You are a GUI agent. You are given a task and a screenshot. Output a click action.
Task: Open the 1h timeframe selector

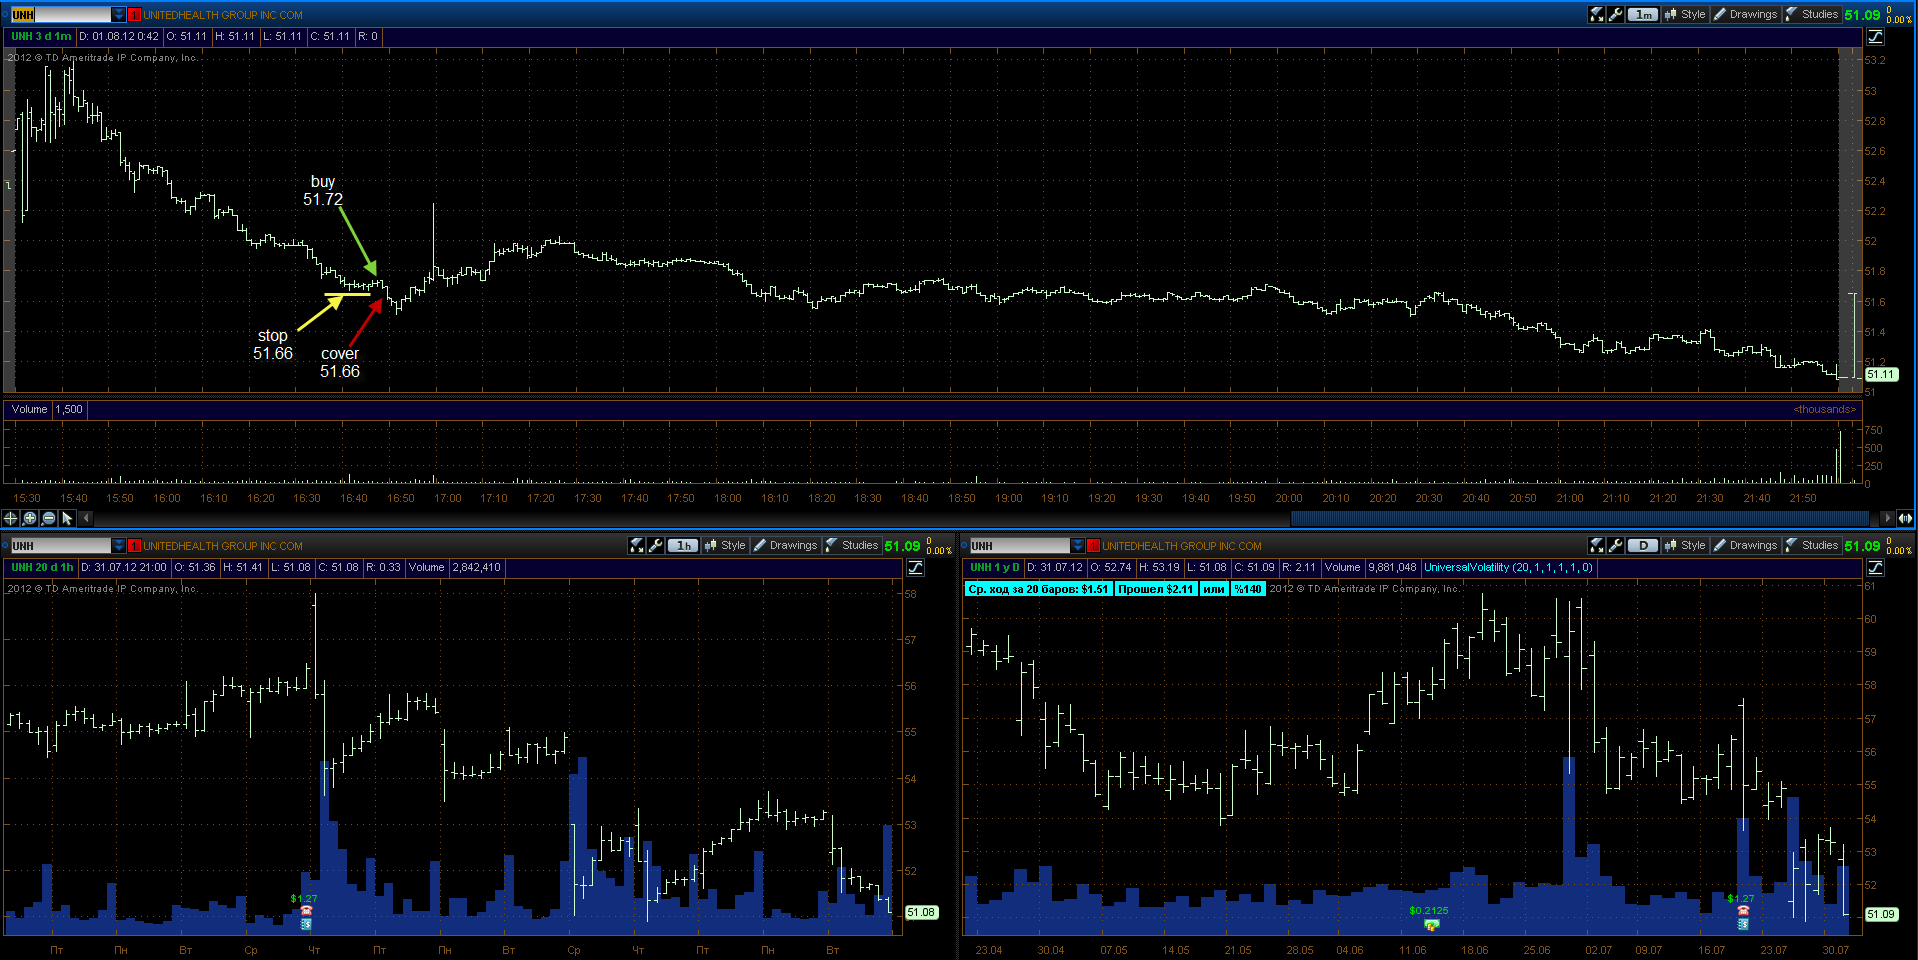coord(683,545)
